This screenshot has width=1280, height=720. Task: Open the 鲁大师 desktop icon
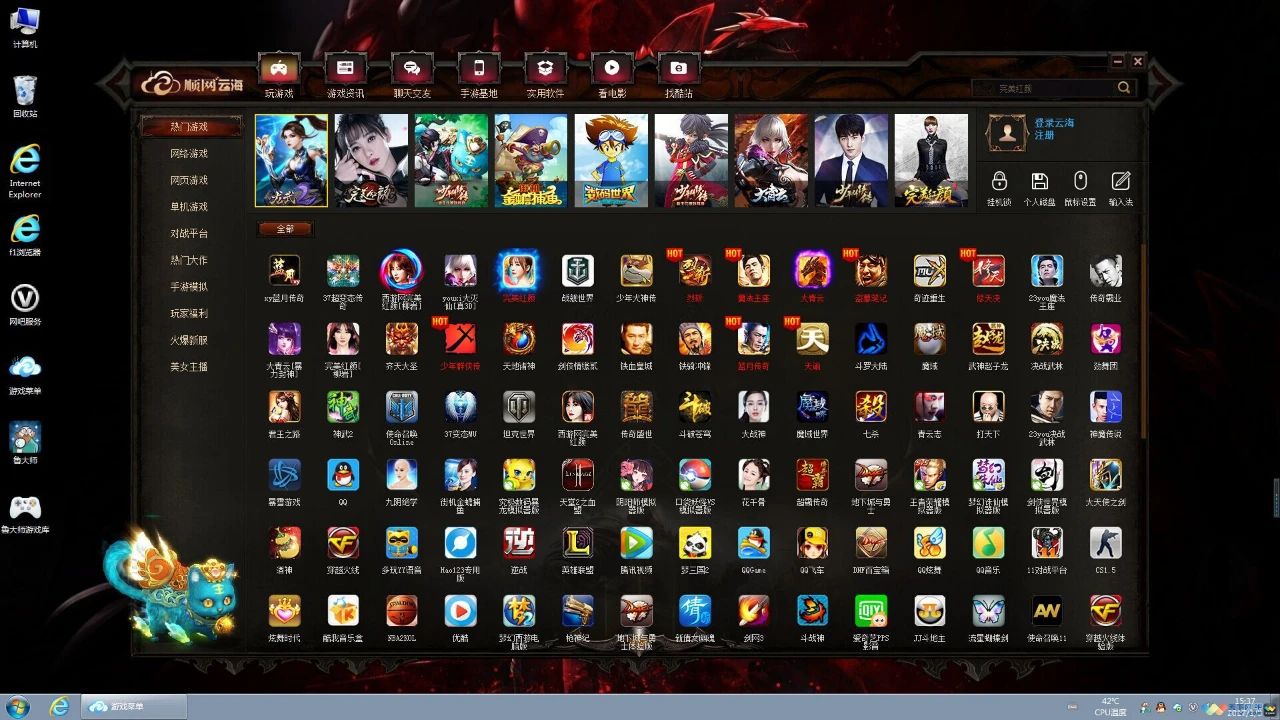pyautogui.click(x=25, y=443)
